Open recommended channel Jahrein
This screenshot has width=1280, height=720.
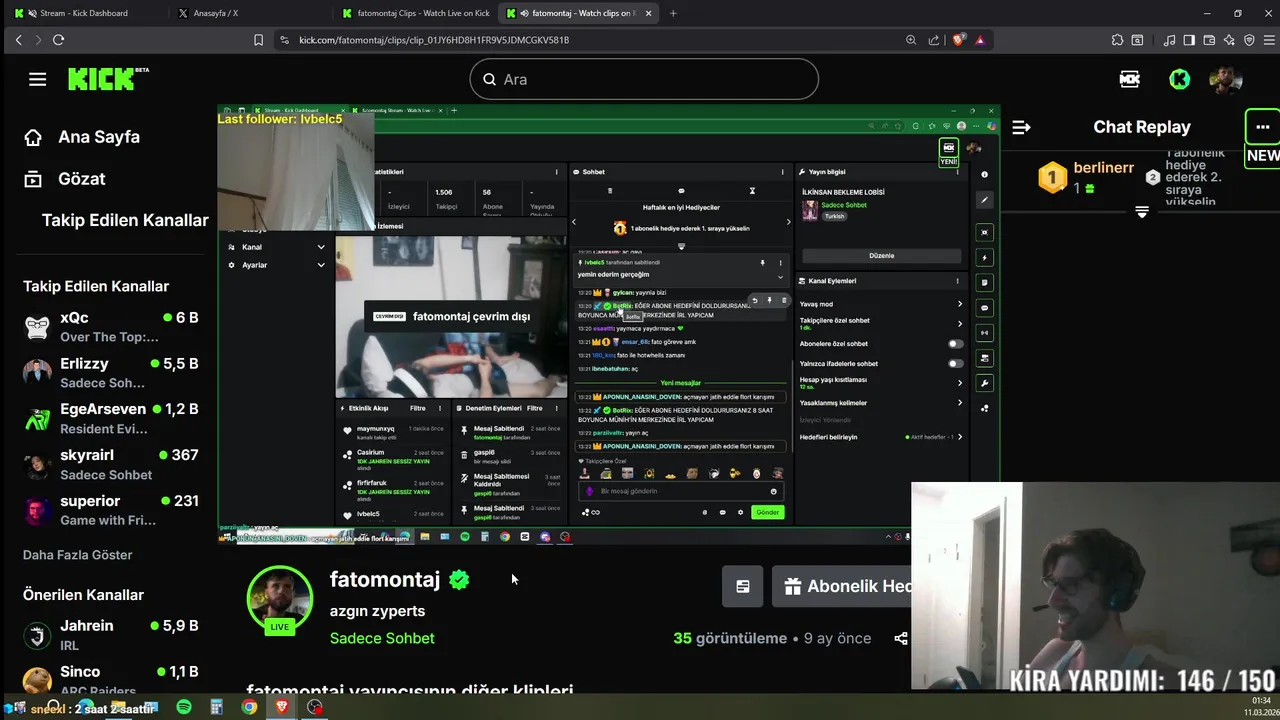(110, 635)
